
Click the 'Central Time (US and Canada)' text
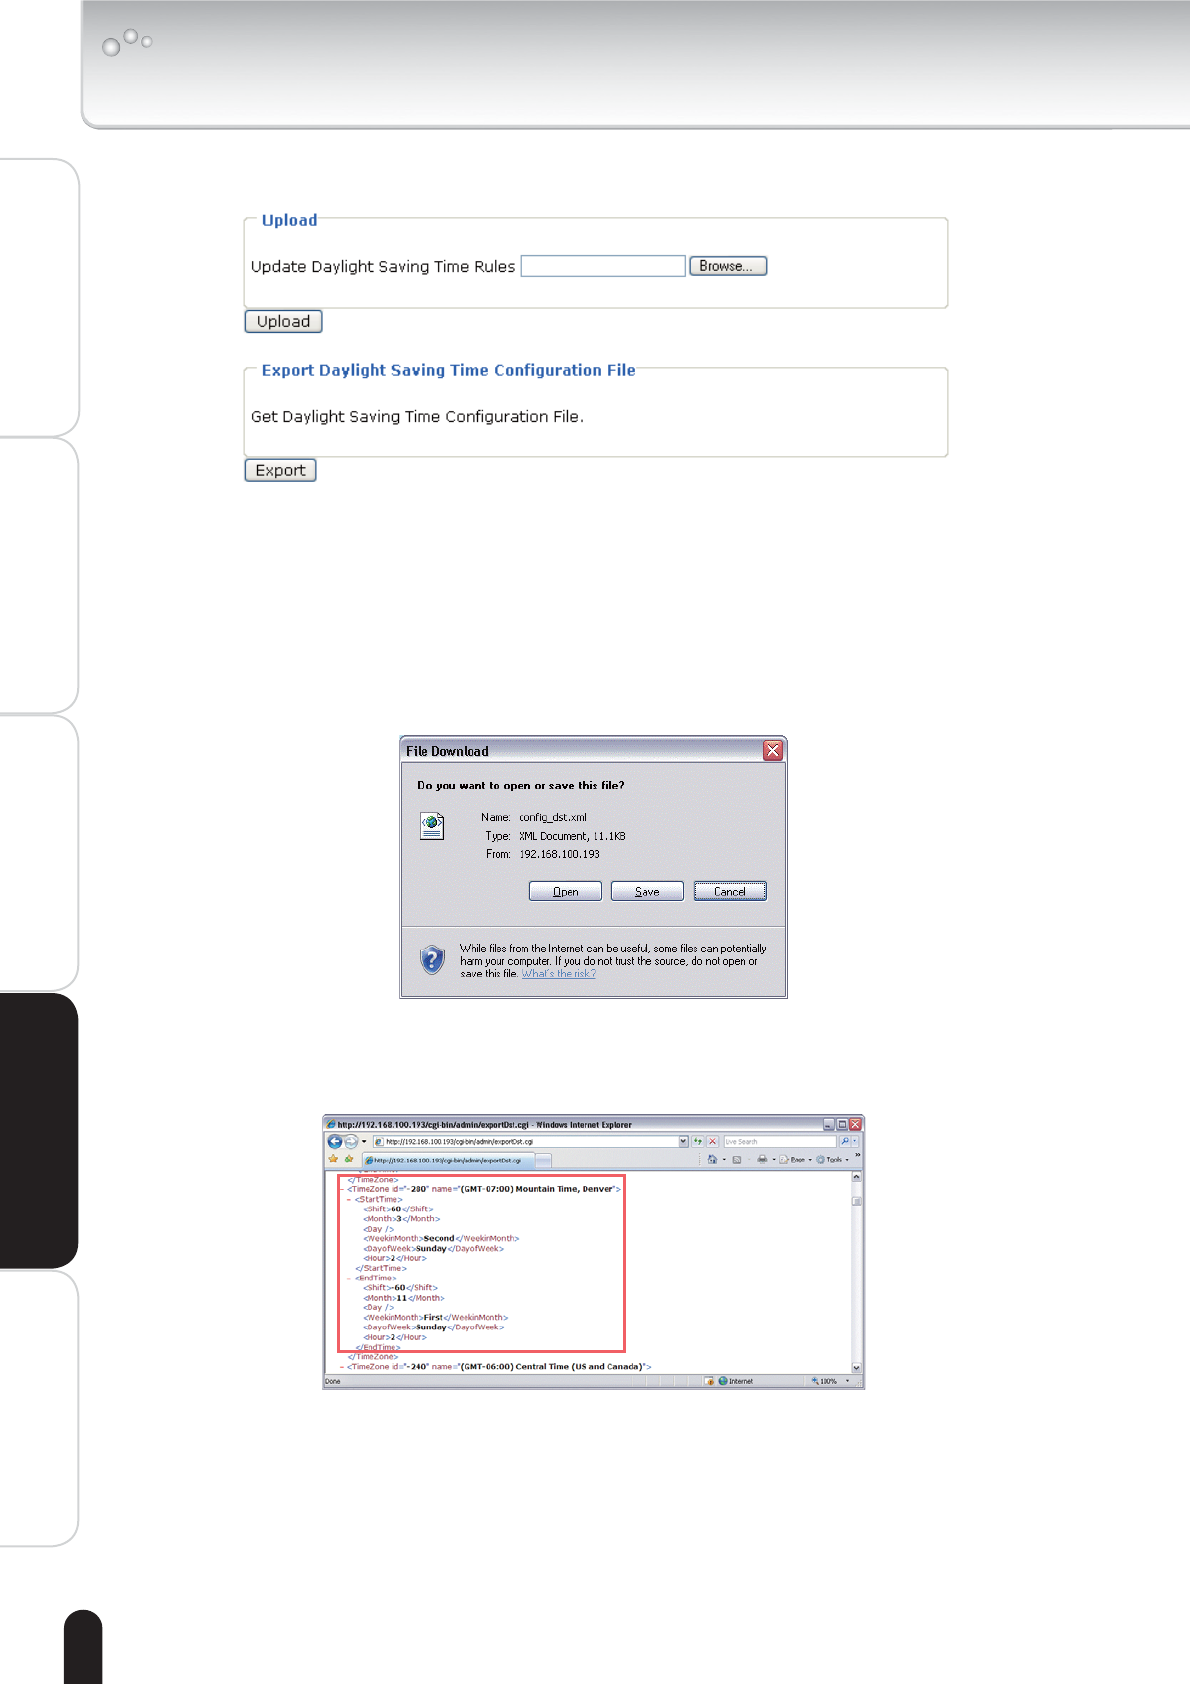tap(579, 1366)
